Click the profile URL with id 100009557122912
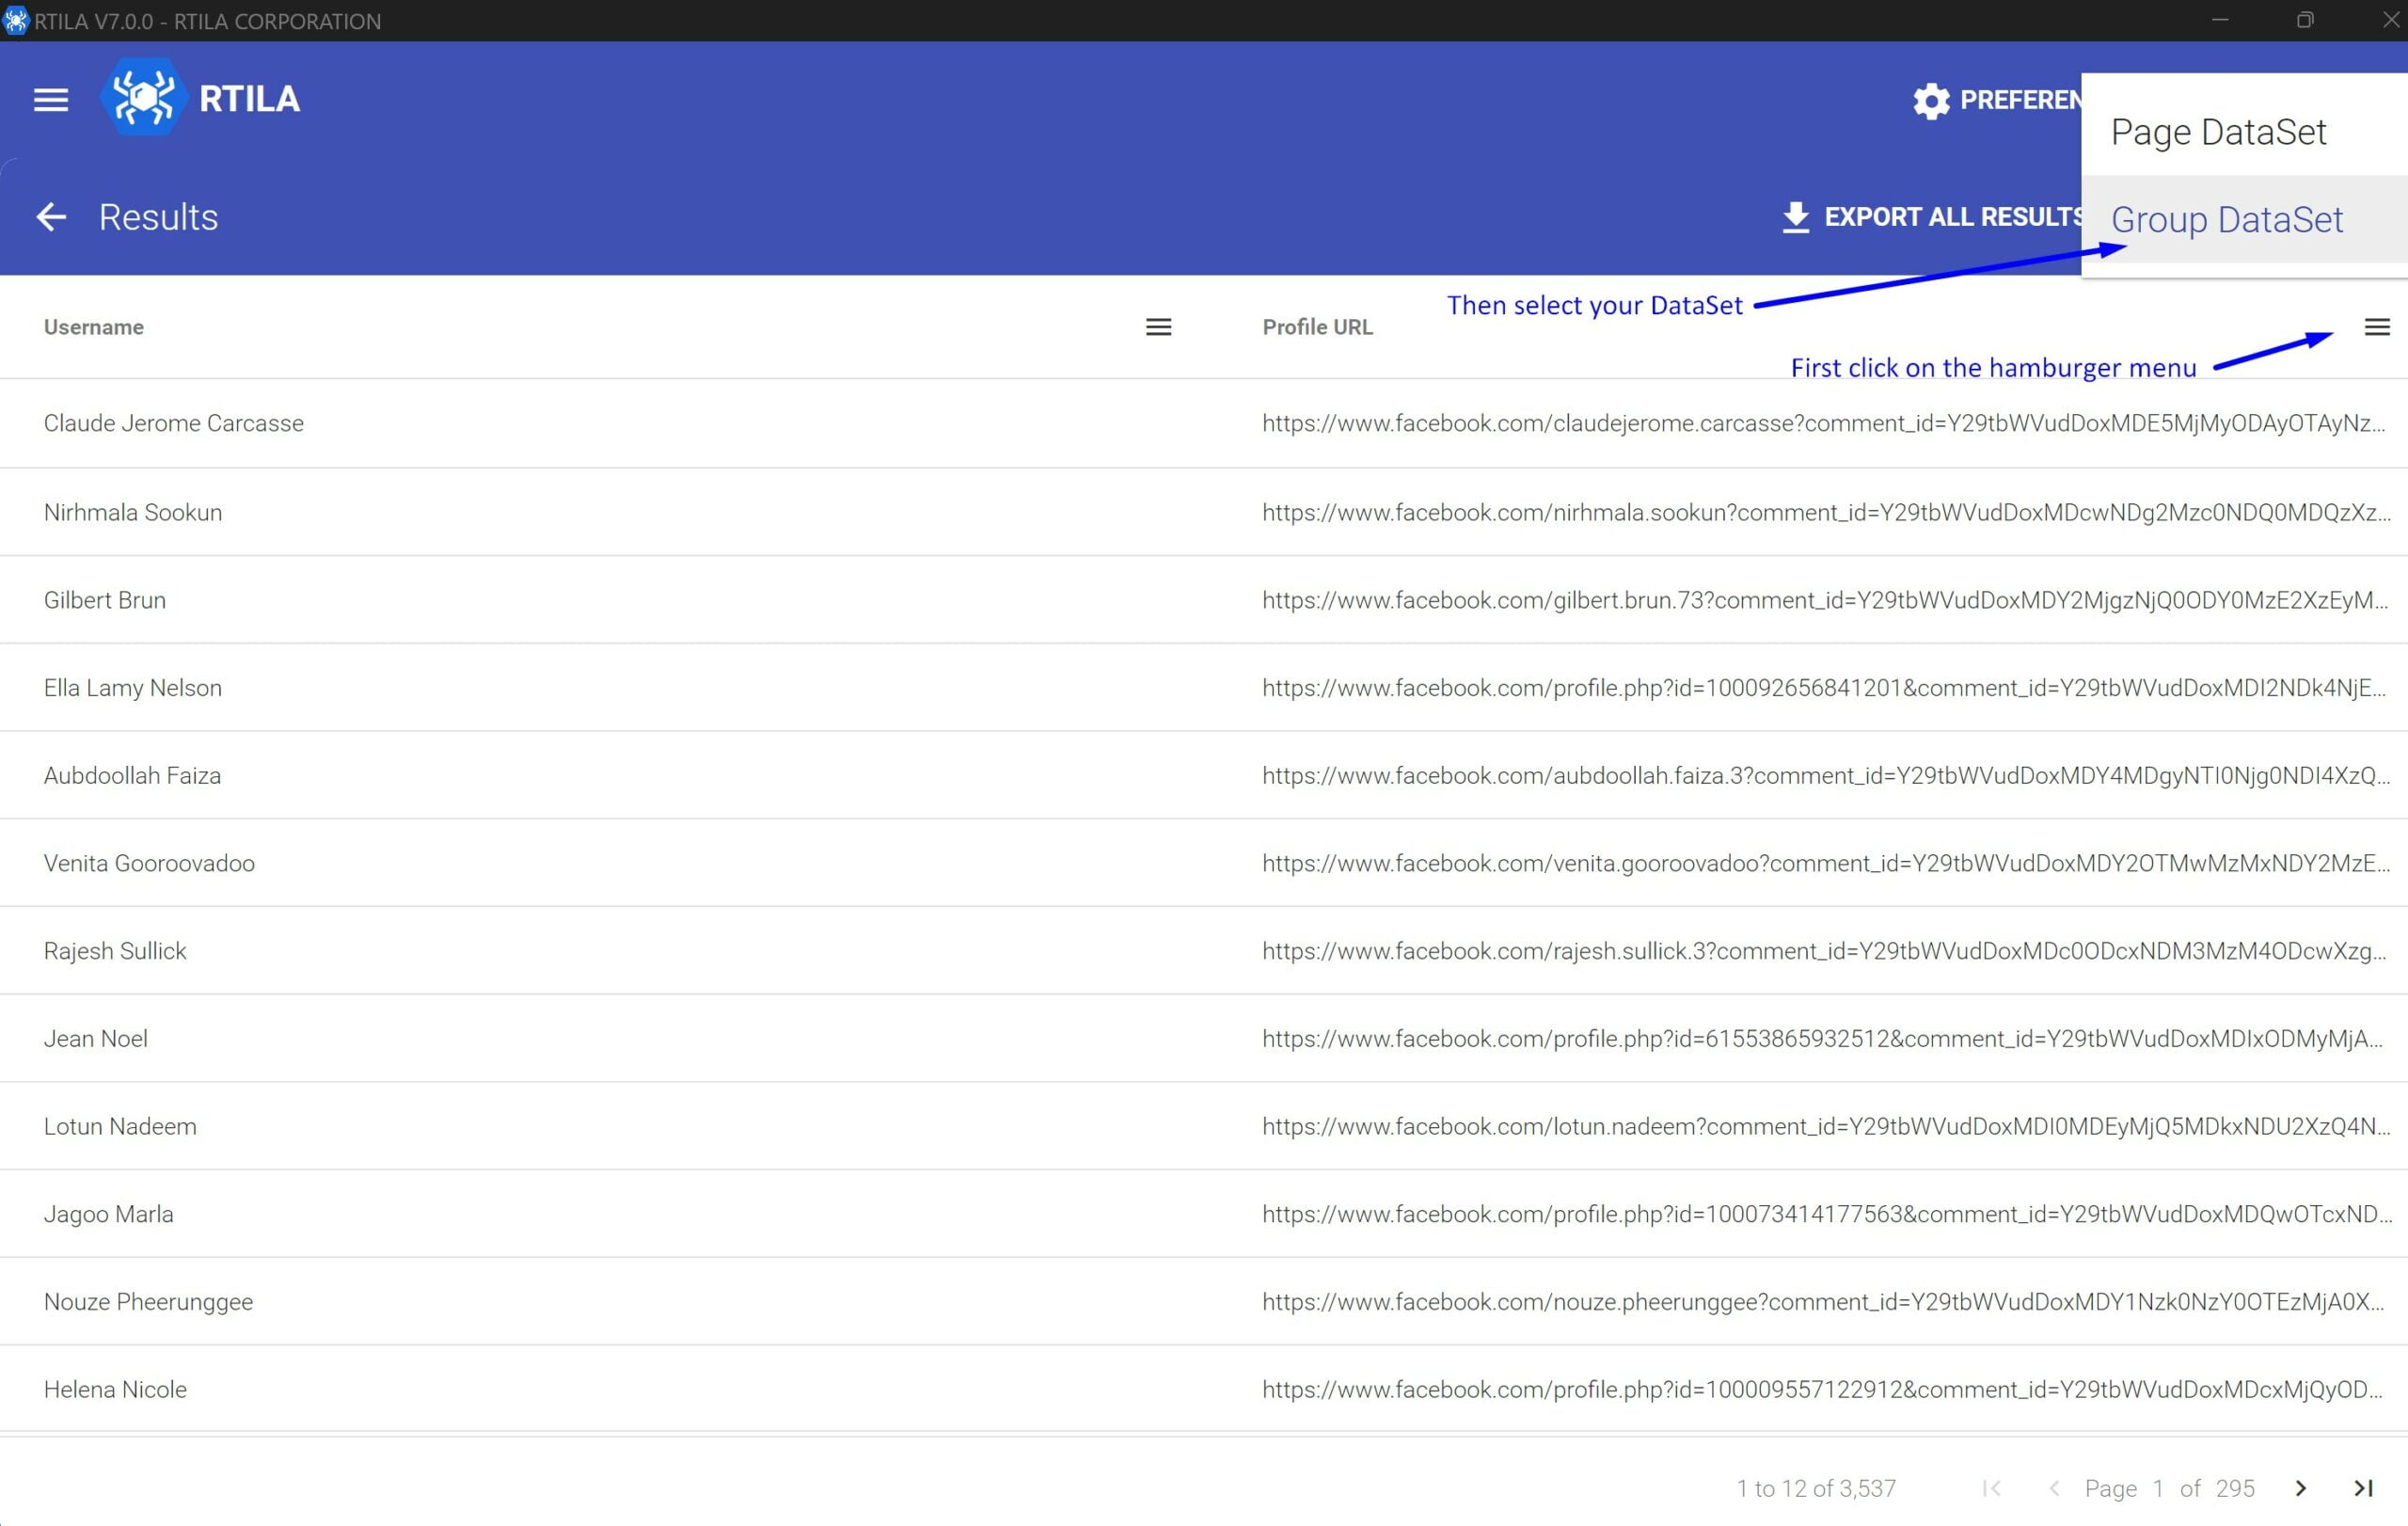The height and width of the screenshot is (1526, 2408). pyautogui.click(x=1823, y=1389)
